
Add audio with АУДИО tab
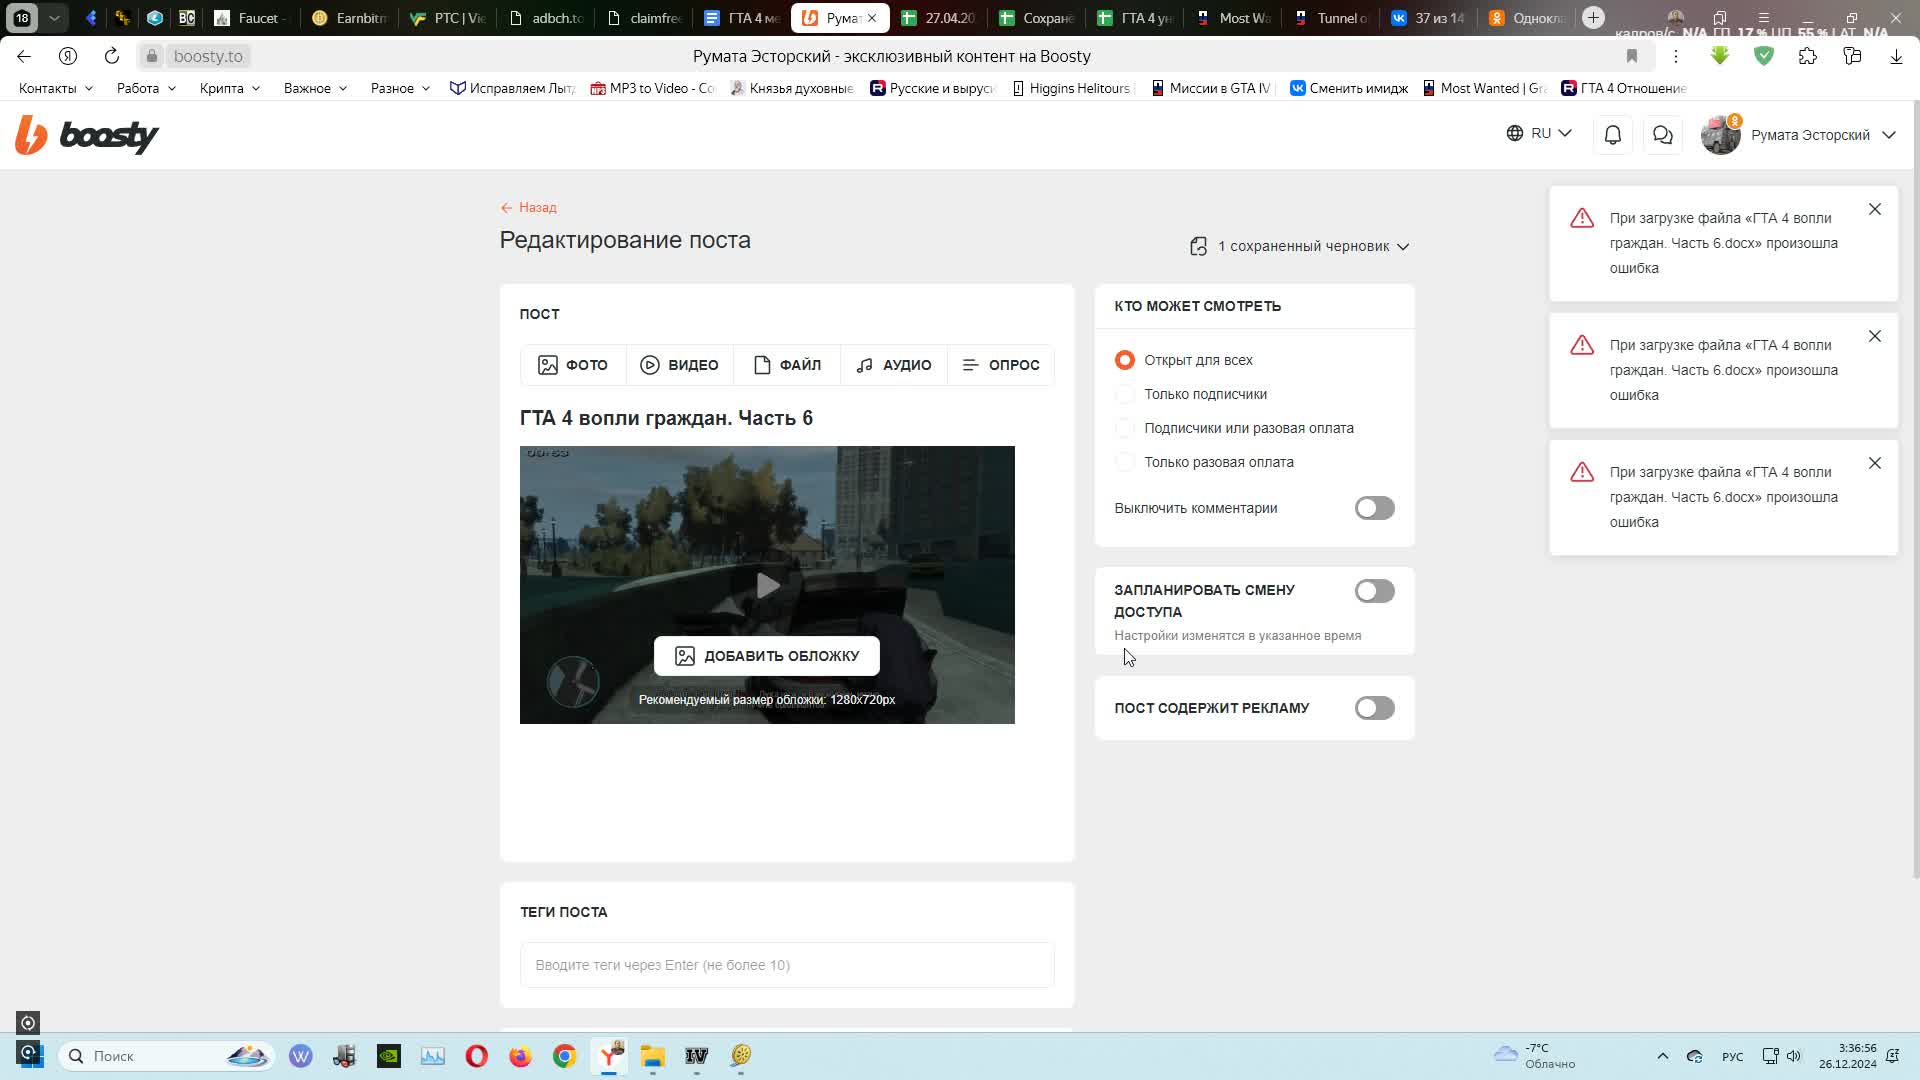pyautogui.click(x=894, y=365)
